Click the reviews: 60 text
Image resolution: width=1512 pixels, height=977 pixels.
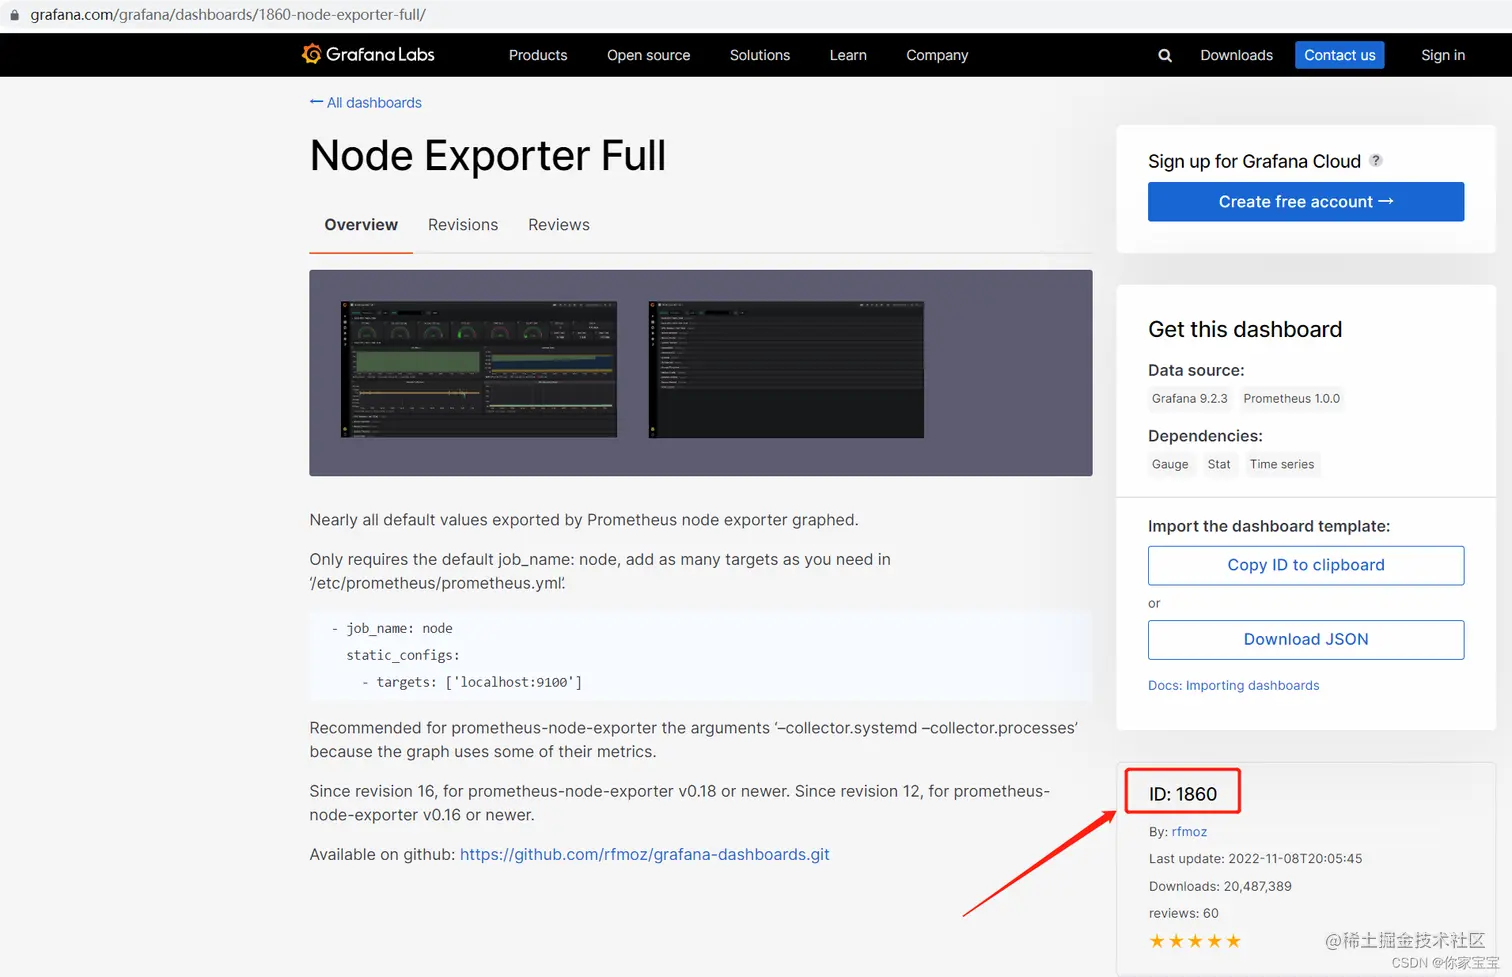[x=1183, y=913]
